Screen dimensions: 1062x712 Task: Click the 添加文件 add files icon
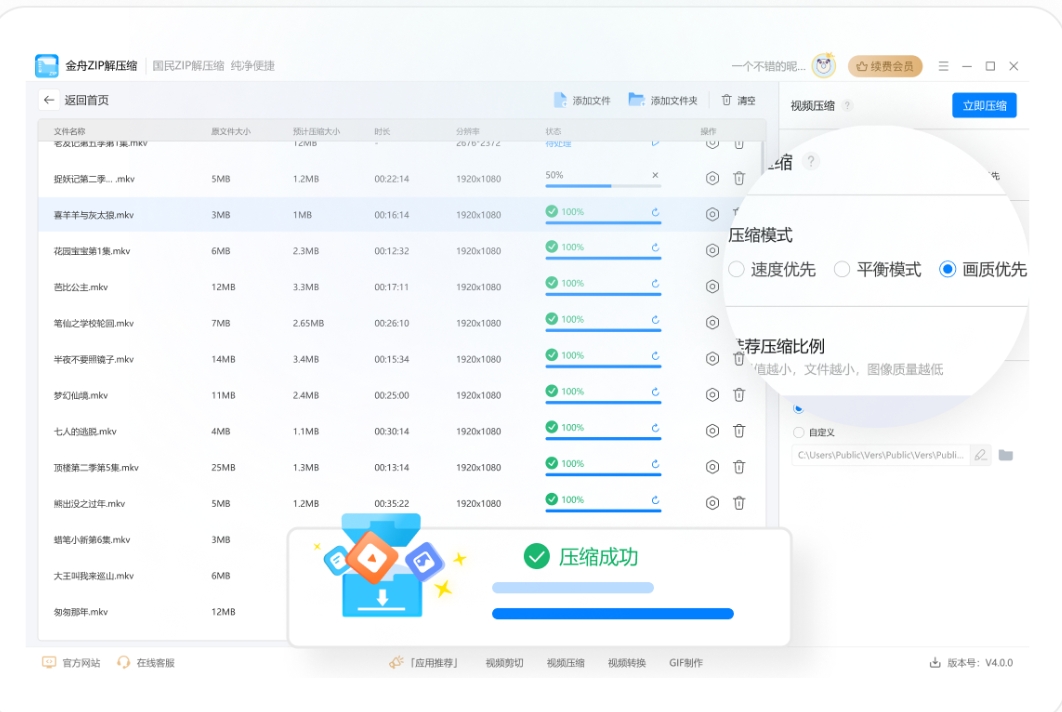(x=560, y=99)
